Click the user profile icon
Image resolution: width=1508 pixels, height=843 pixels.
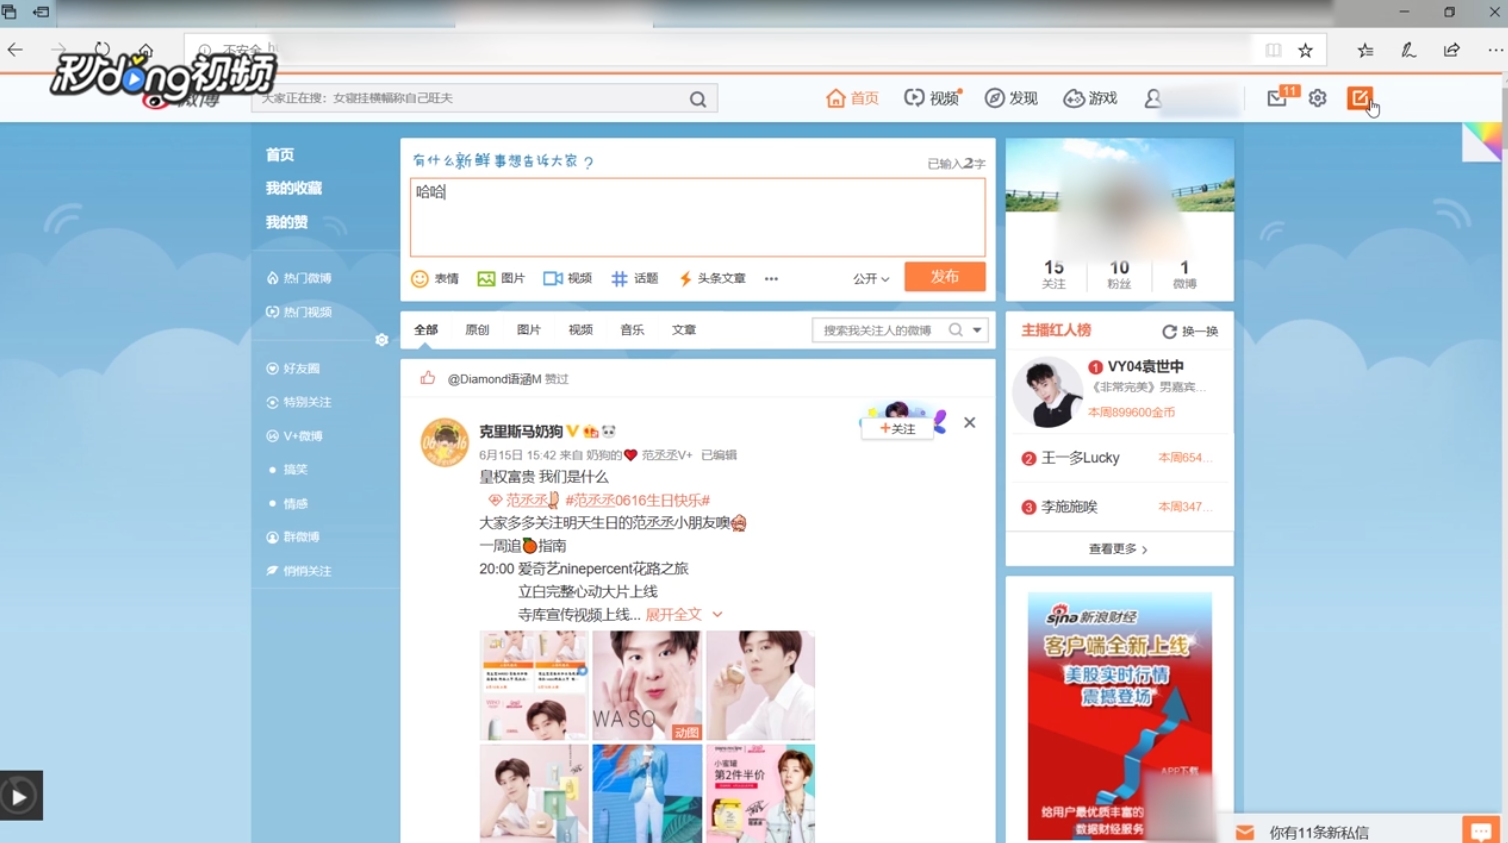click(x=1153, y=98)
